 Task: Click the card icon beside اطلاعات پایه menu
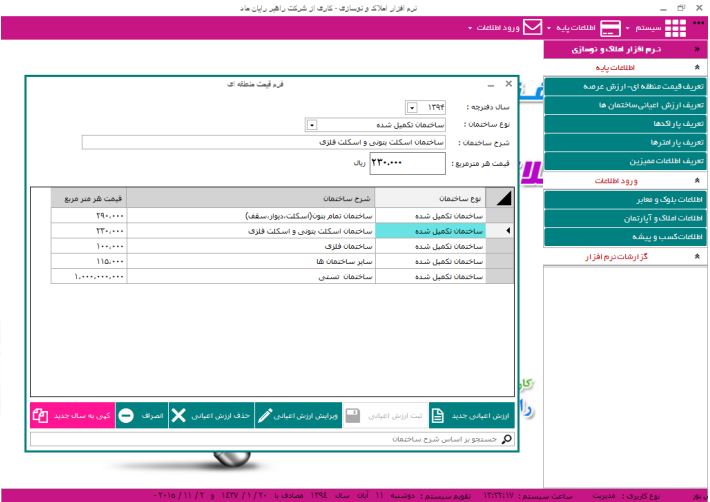click(610, 28)
